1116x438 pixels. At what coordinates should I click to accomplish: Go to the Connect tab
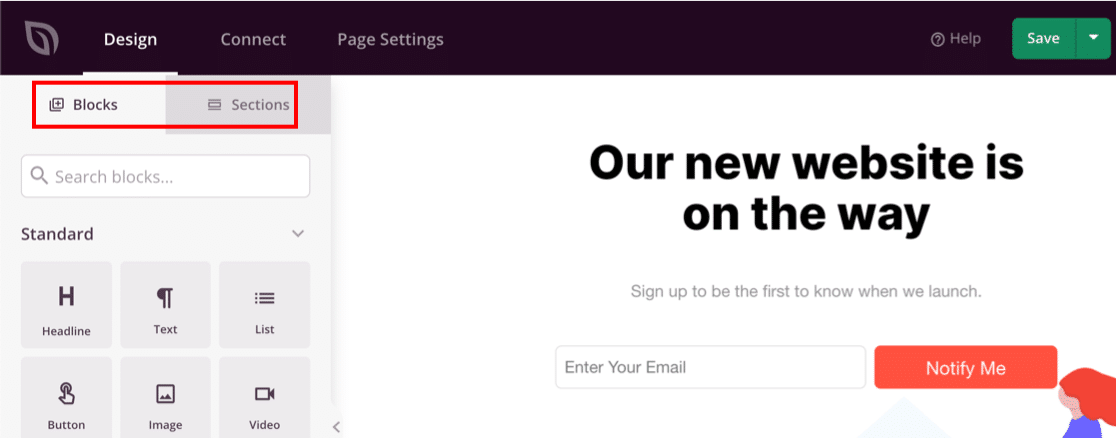tap(253, 39)
